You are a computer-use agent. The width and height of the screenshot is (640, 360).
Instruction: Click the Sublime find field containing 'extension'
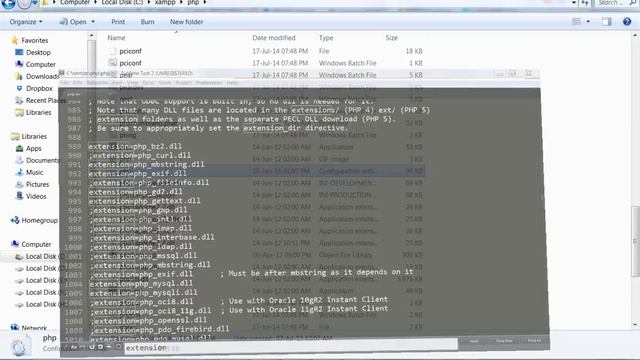(291, 347)
